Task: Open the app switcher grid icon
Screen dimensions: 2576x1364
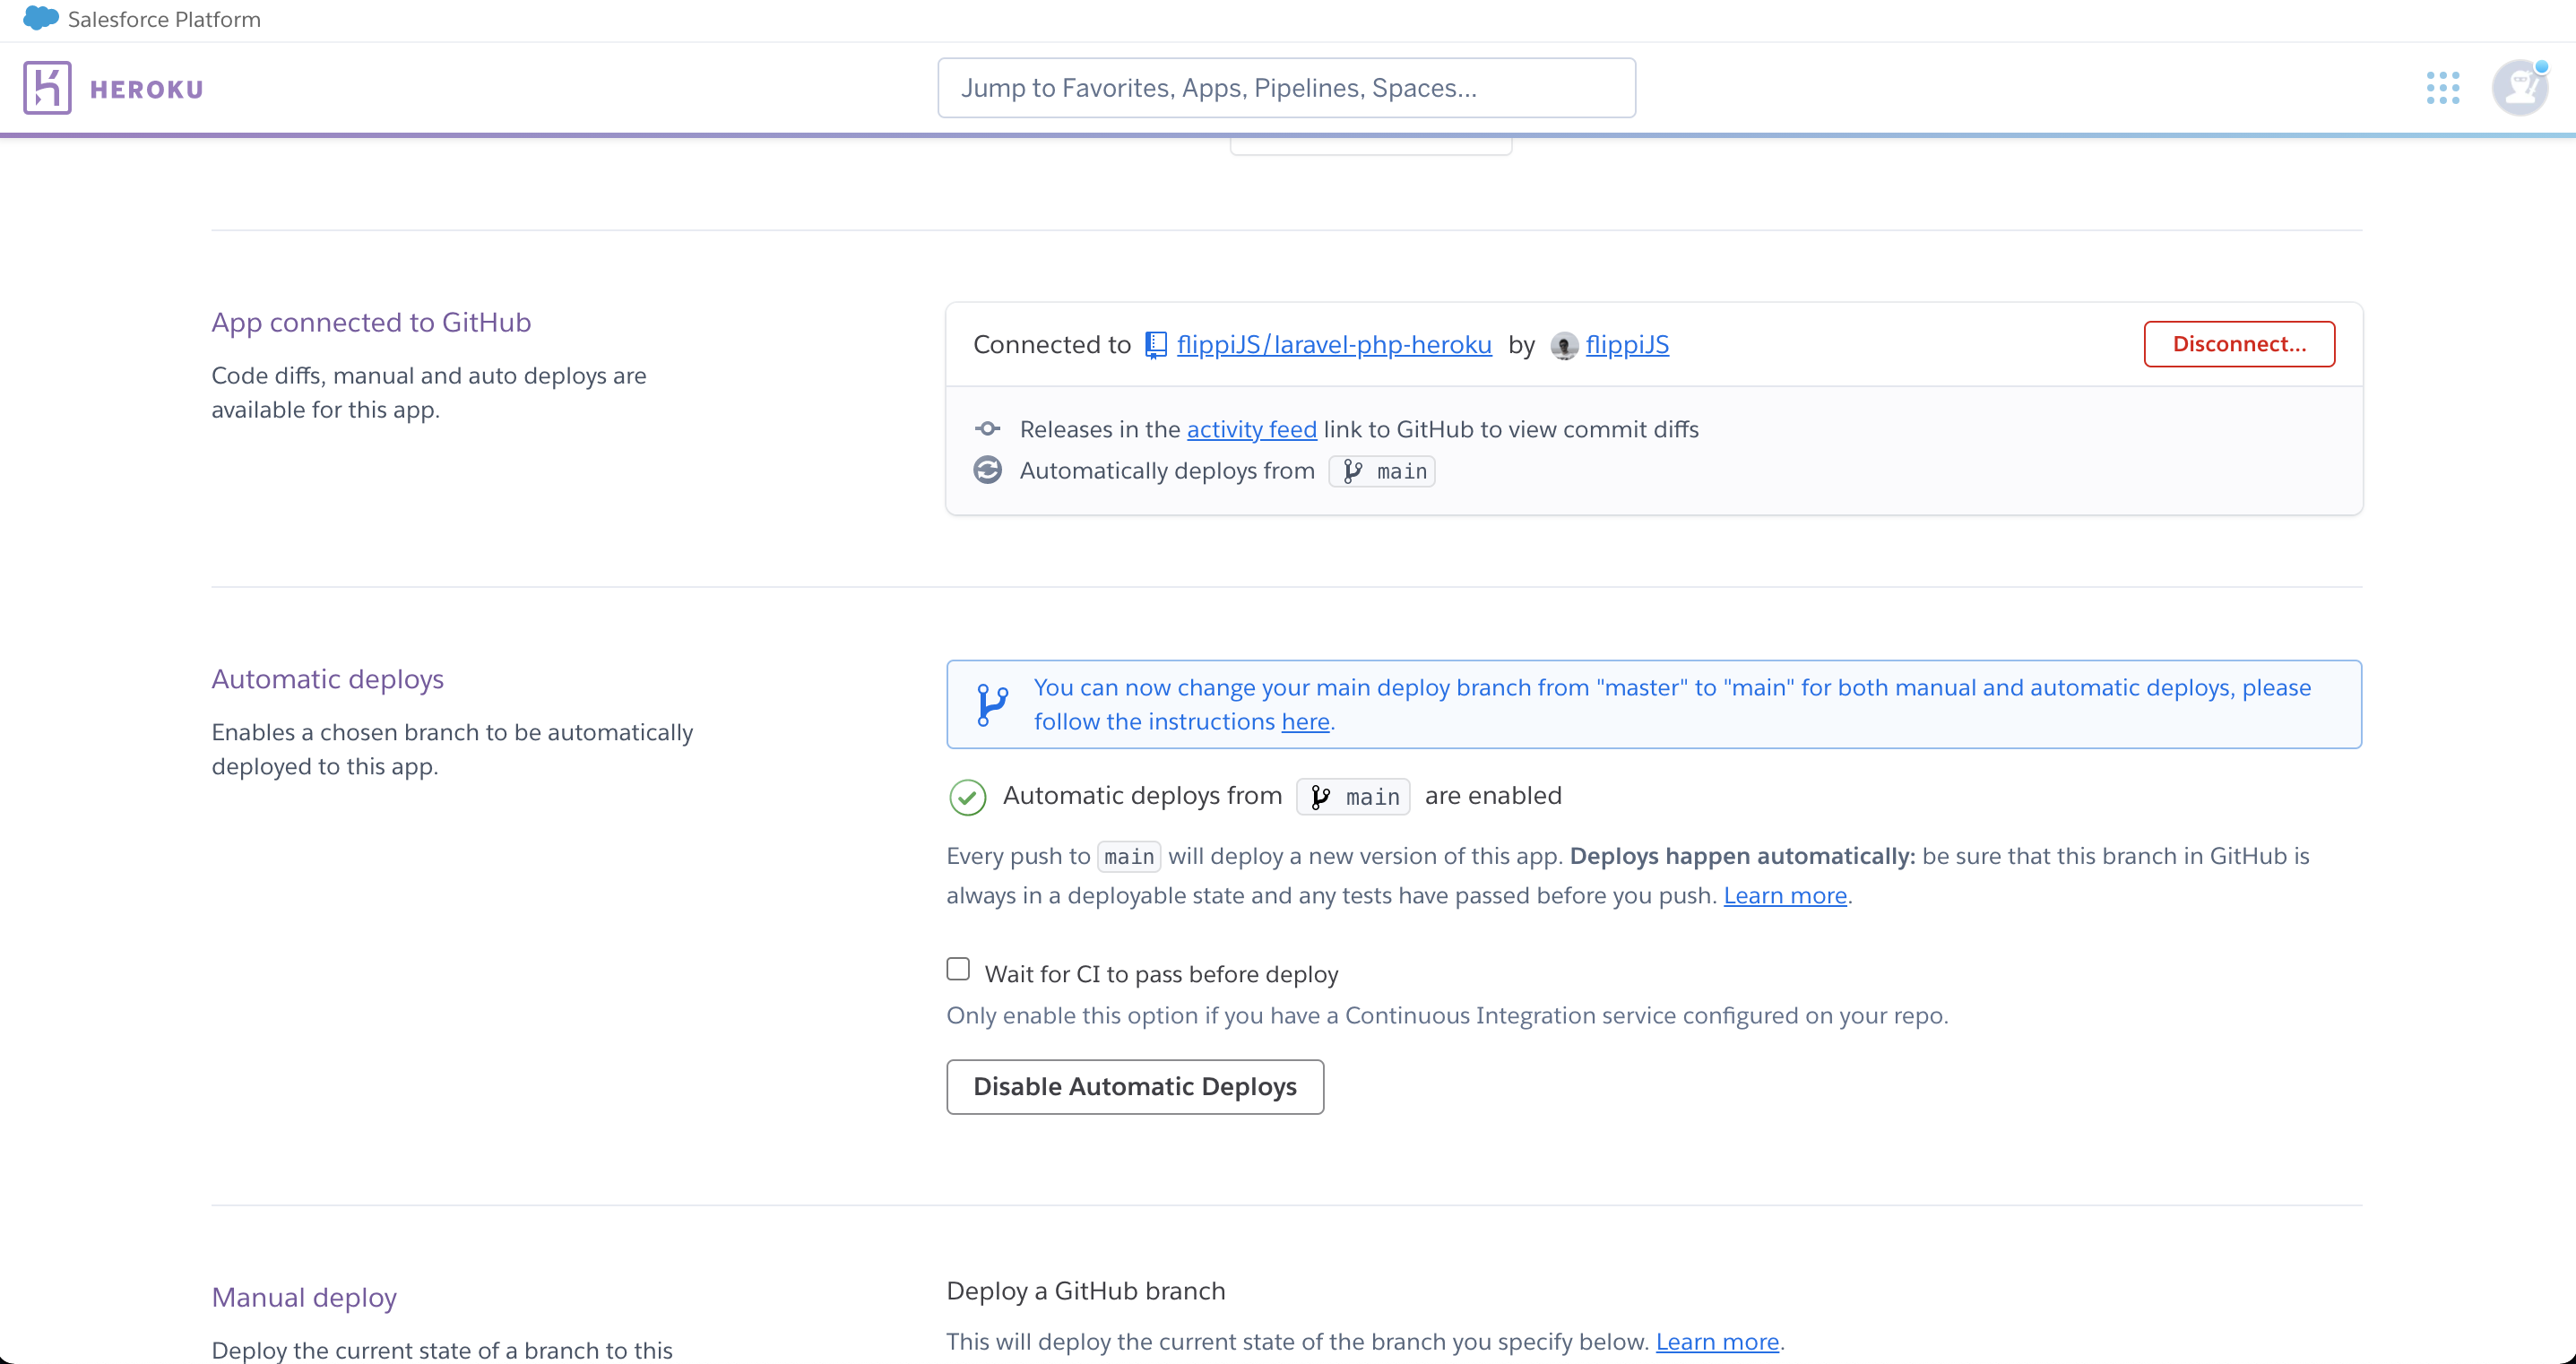Action: click(x=2443, y=88)
